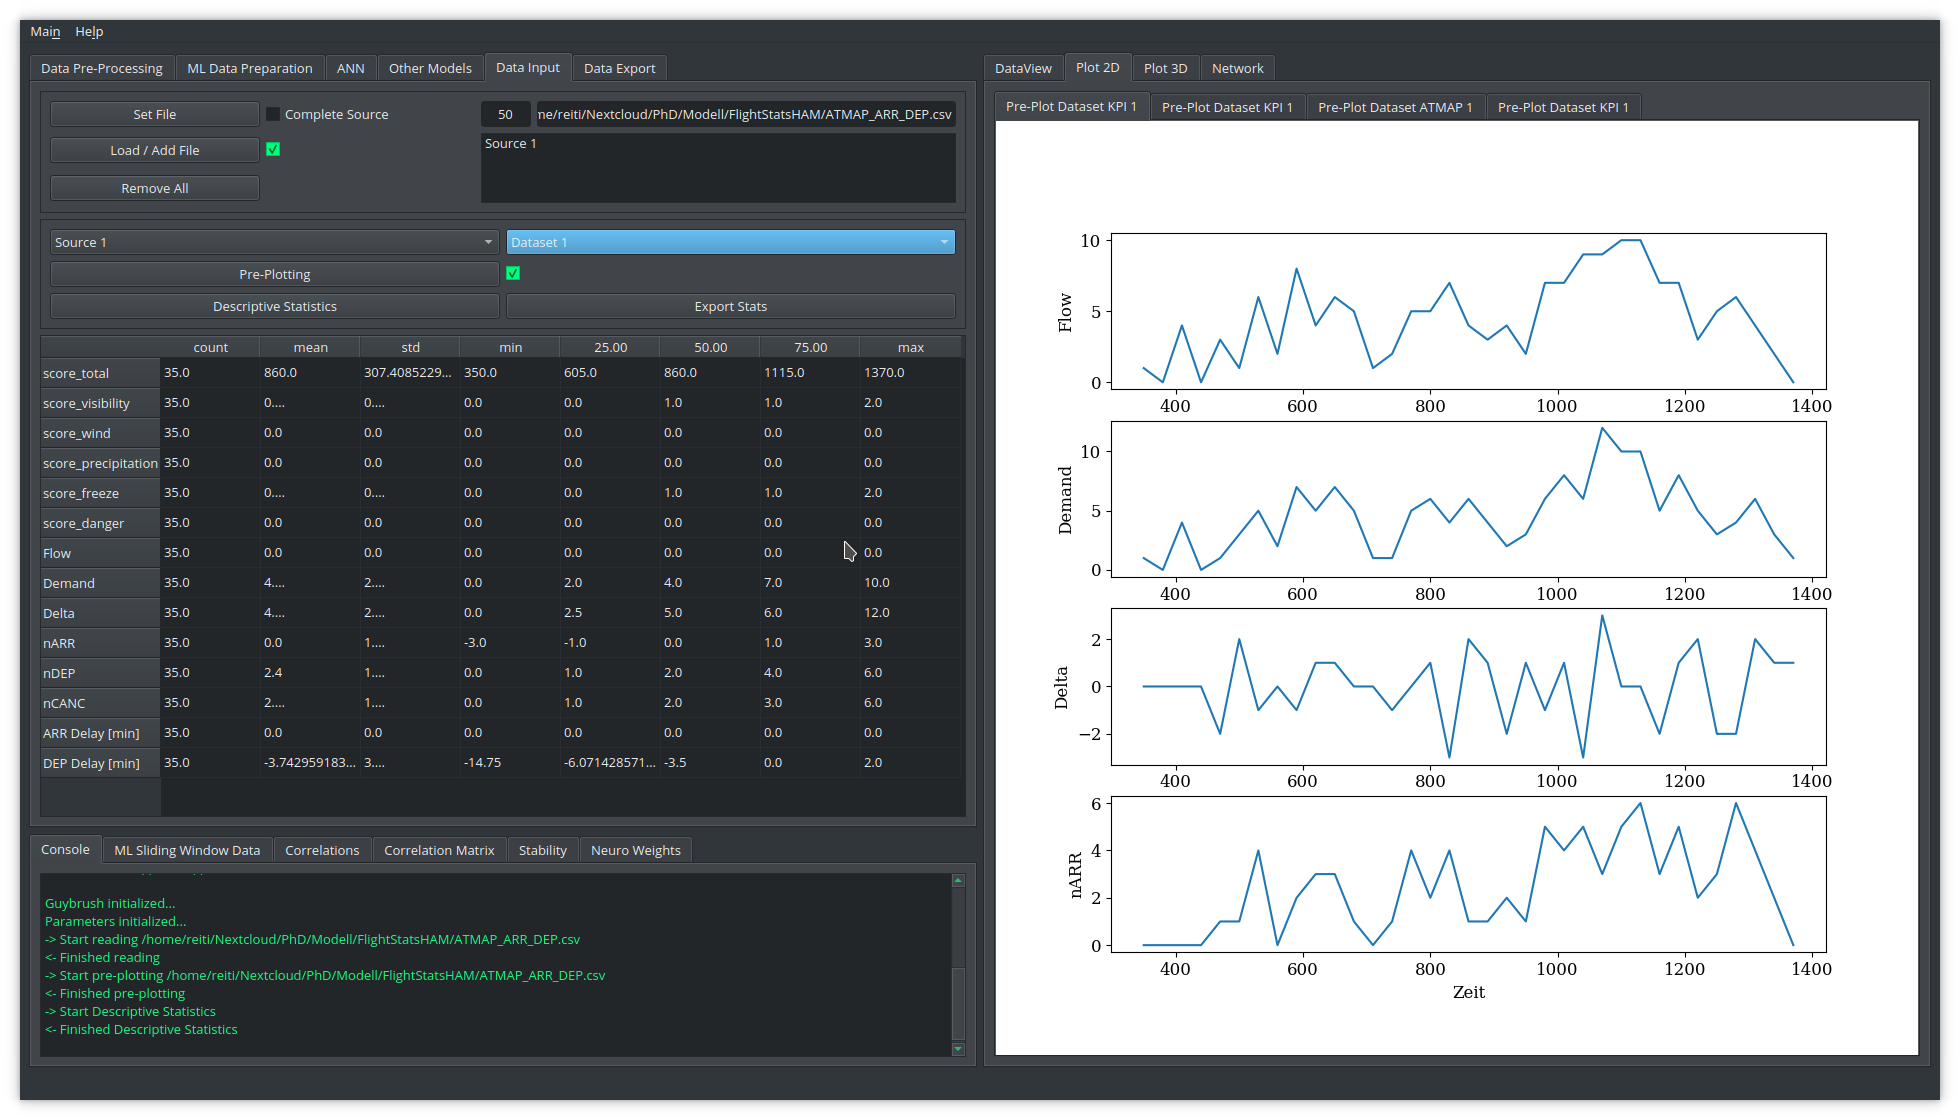
Task: Open the Main menu
Action: [45, 32]
